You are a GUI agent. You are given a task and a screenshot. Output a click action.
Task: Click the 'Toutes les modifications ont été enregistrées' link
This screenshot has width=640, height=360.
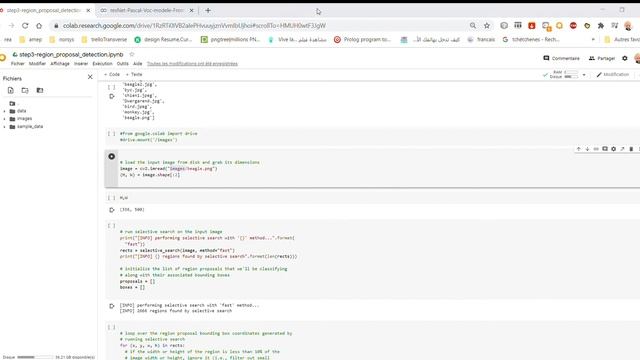[x=192, y=64]
